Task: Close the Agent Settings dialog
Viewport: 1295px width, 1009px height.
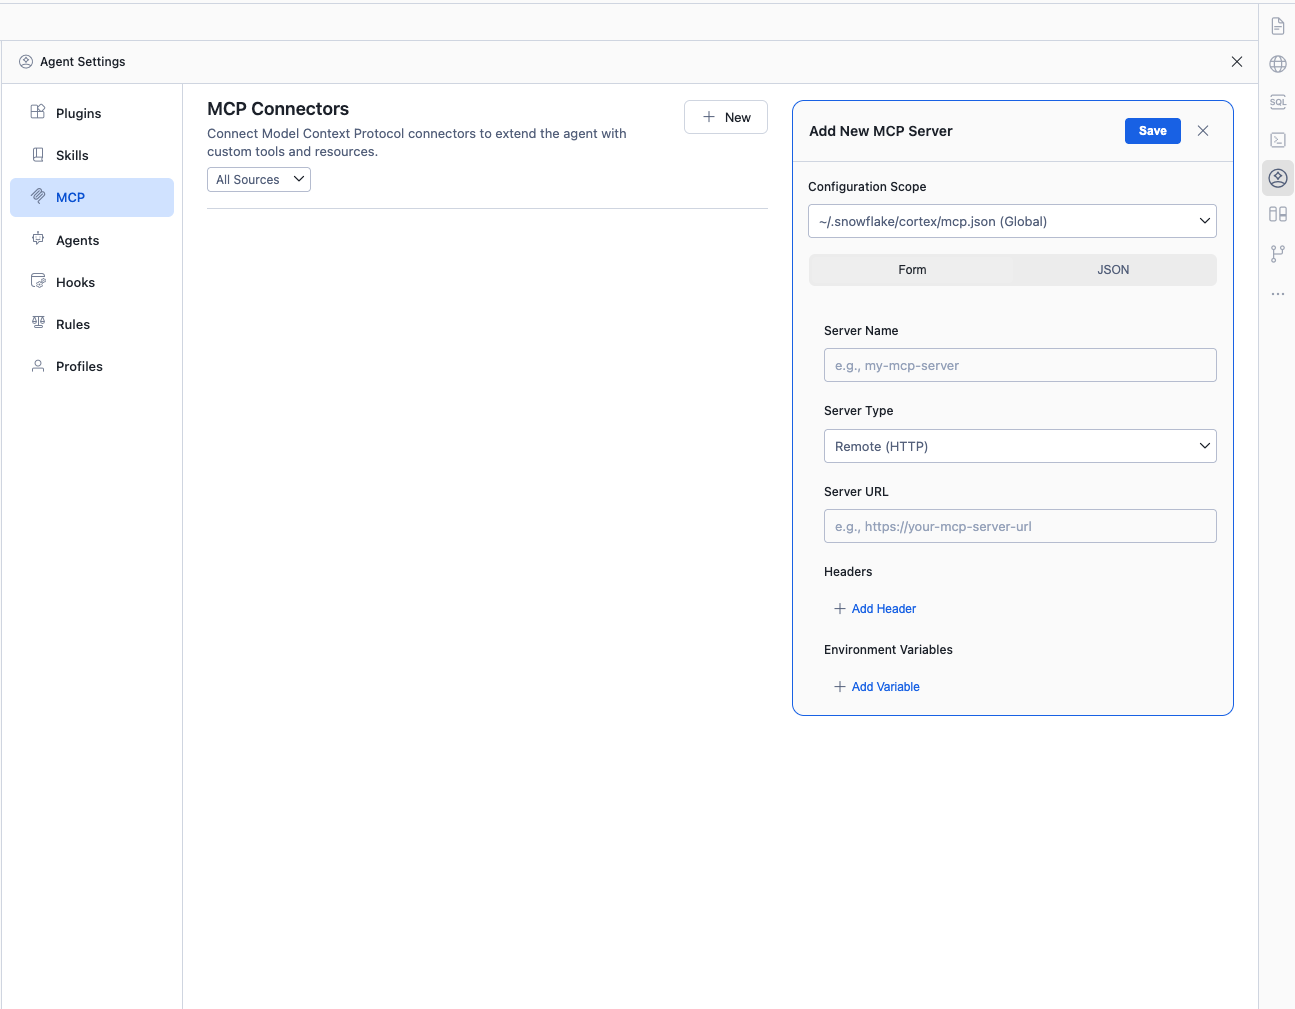Action: pos(1237,62)
